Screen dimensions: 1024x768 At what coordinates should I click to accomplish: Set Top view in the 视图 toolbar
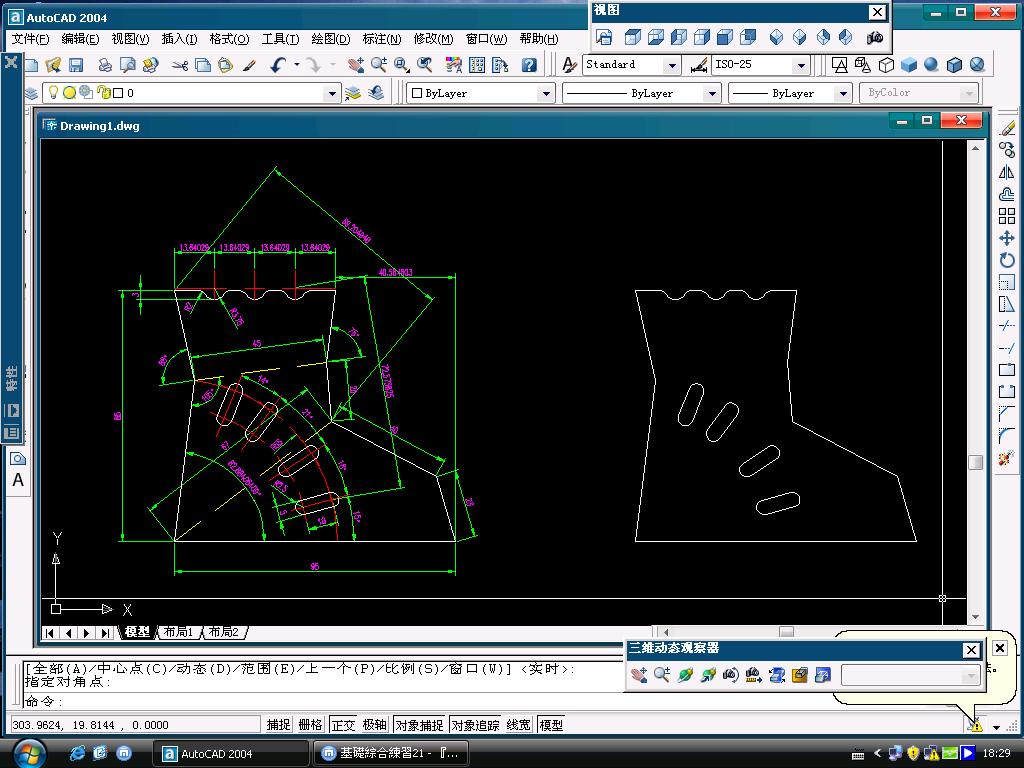tap(632, 37)
